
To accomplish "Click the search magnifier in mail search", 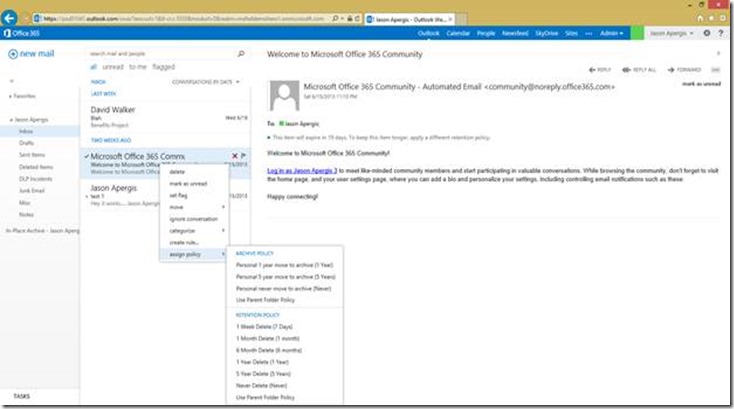I will click(x=241, y=54).
